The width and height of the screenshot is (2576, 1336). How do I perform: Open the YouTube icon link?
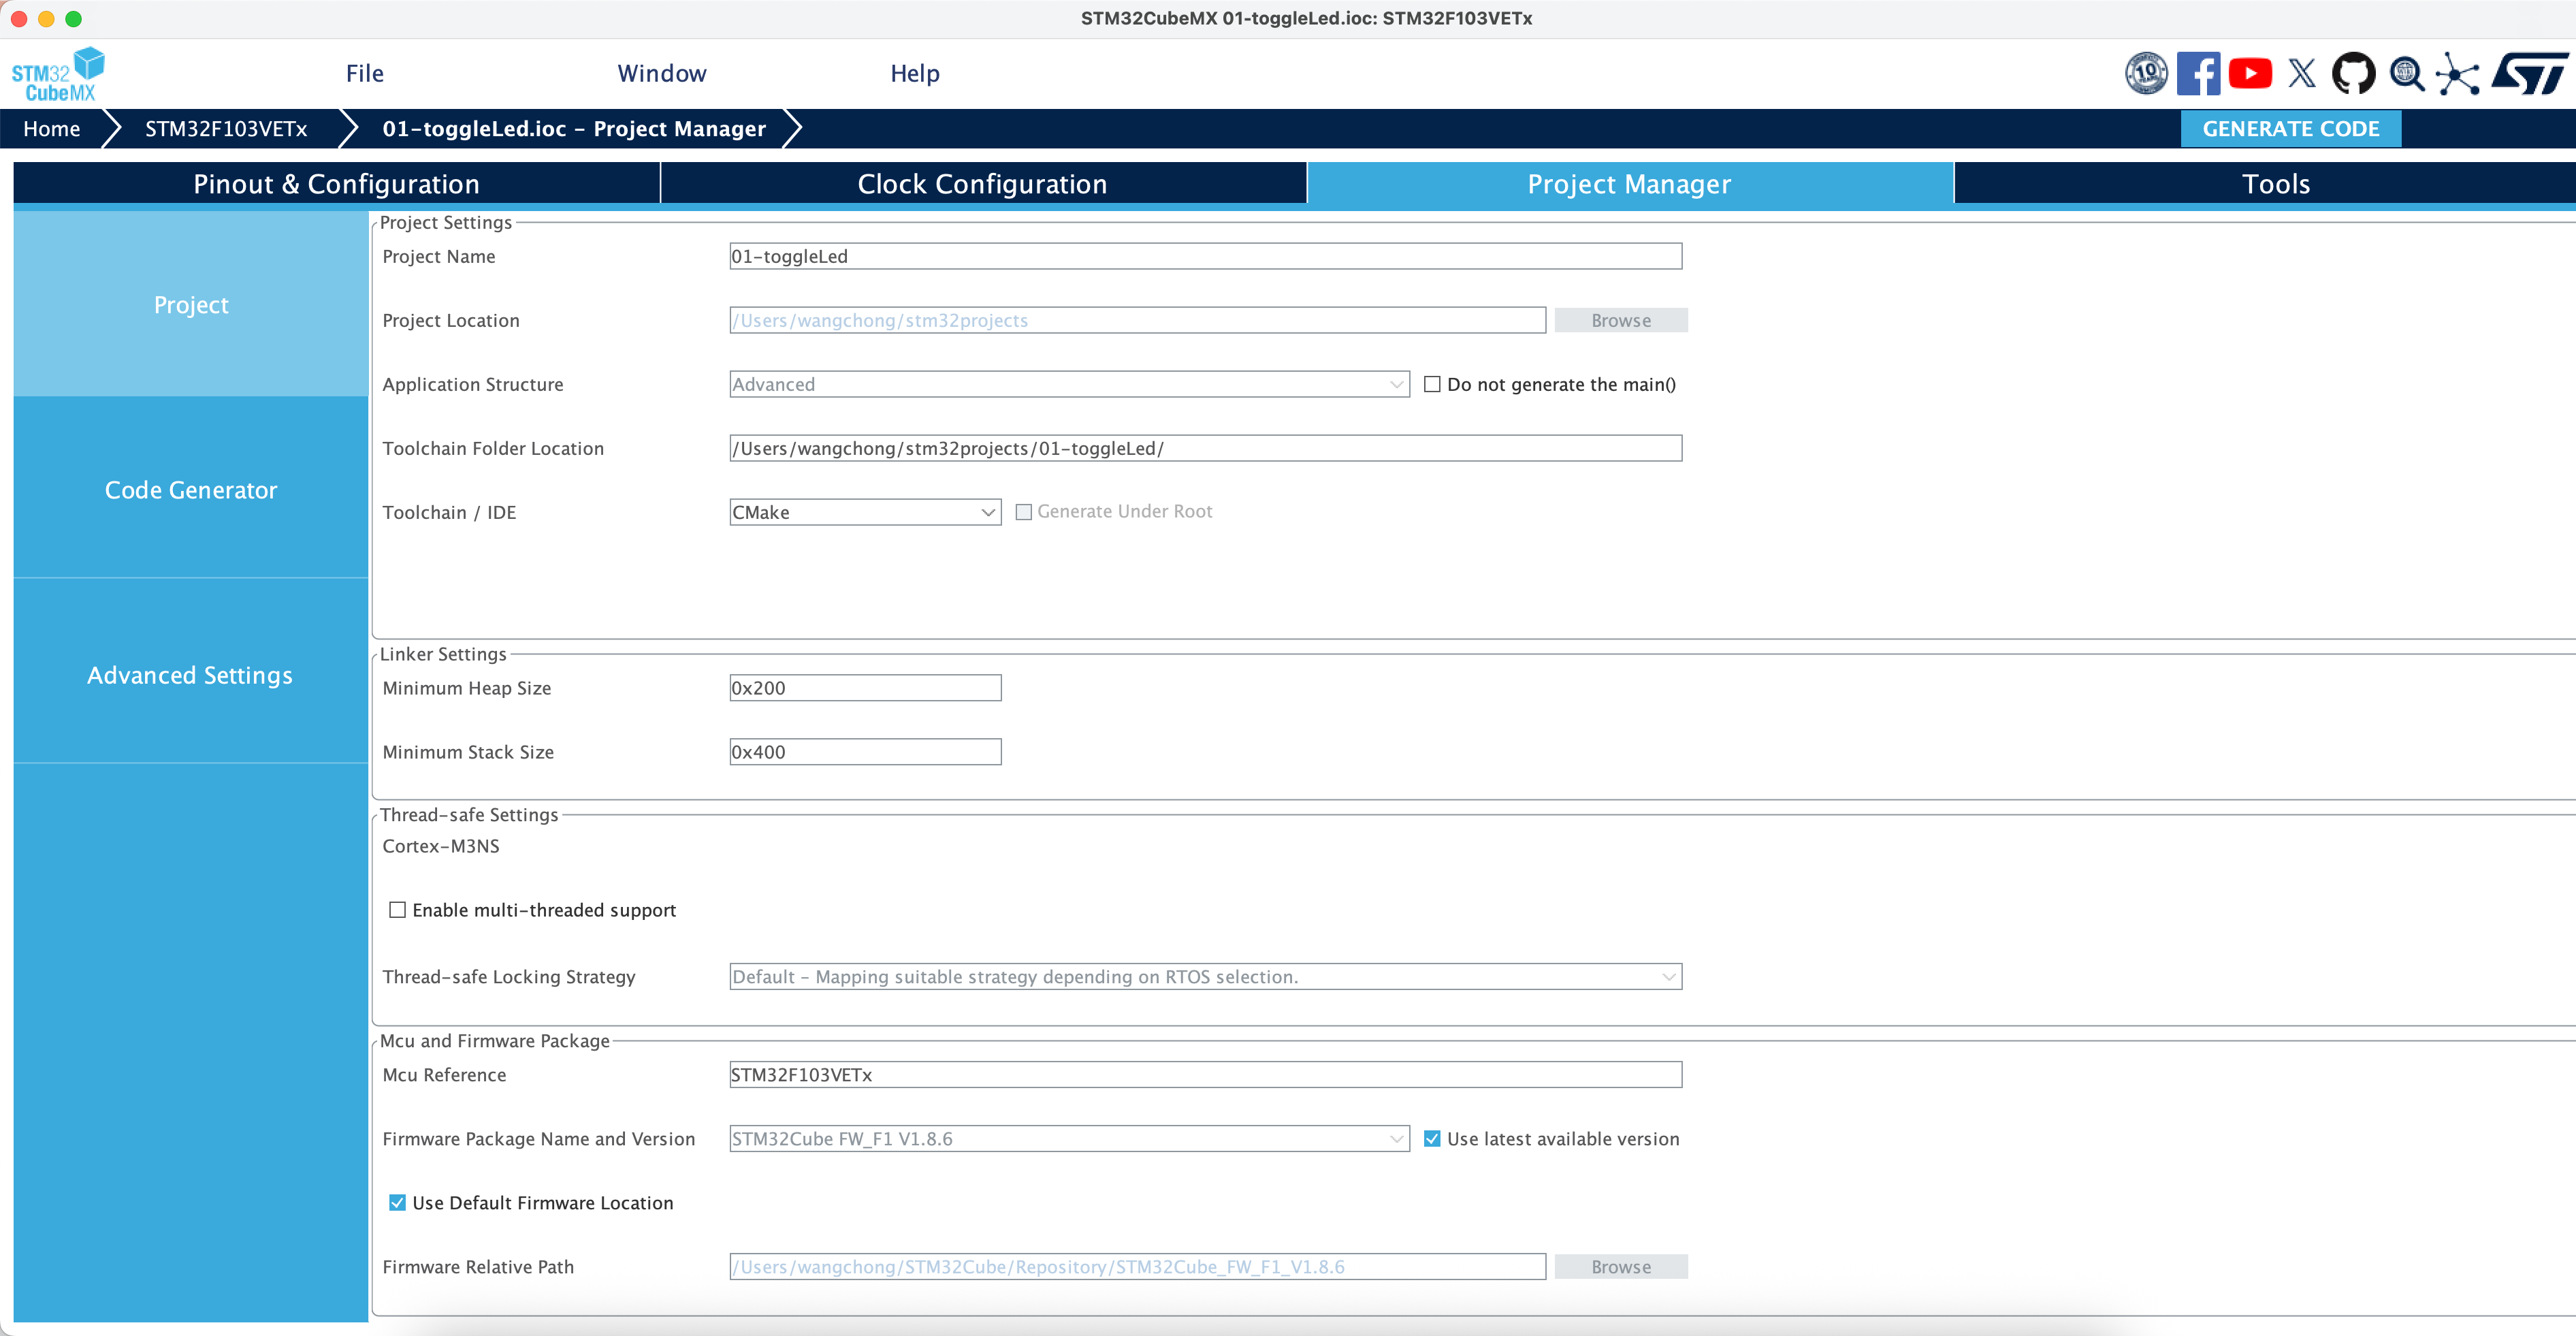coord(2250,73)
